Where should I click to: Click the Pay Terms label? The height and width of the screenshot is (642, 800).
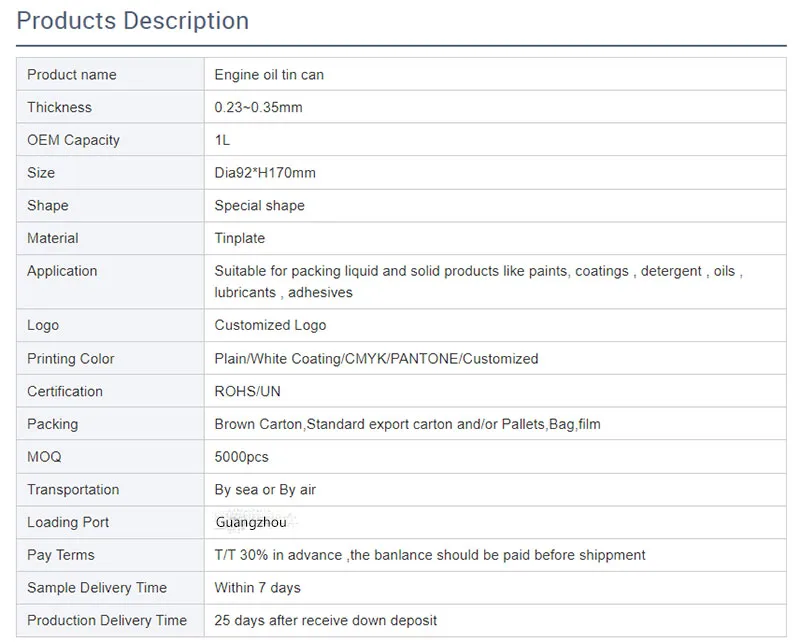click(61, 555)
